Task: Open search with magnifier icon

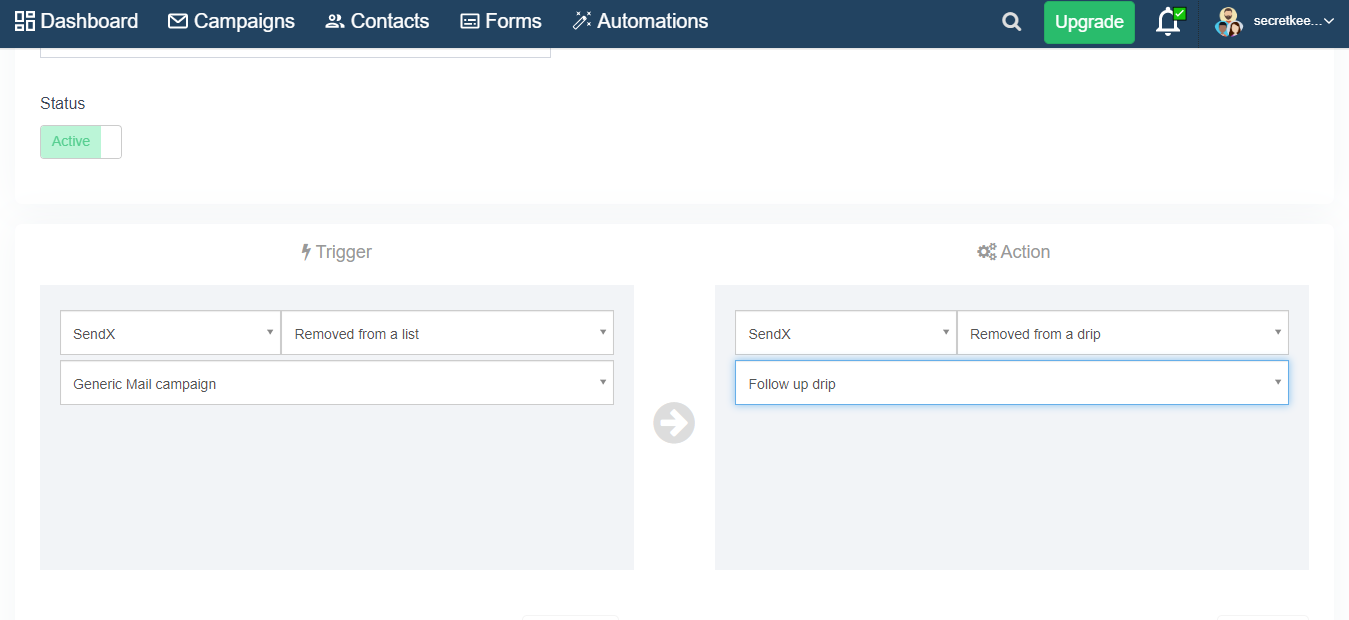Action: pos(1012,22)
